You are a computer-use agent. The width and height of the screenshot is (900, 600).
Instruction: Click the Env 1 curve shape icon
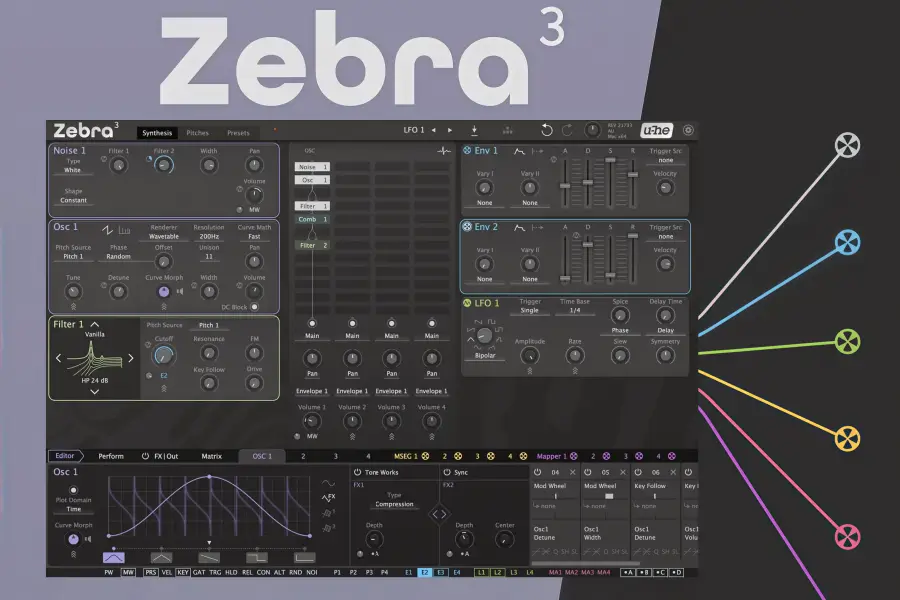(x=519, y=151)
